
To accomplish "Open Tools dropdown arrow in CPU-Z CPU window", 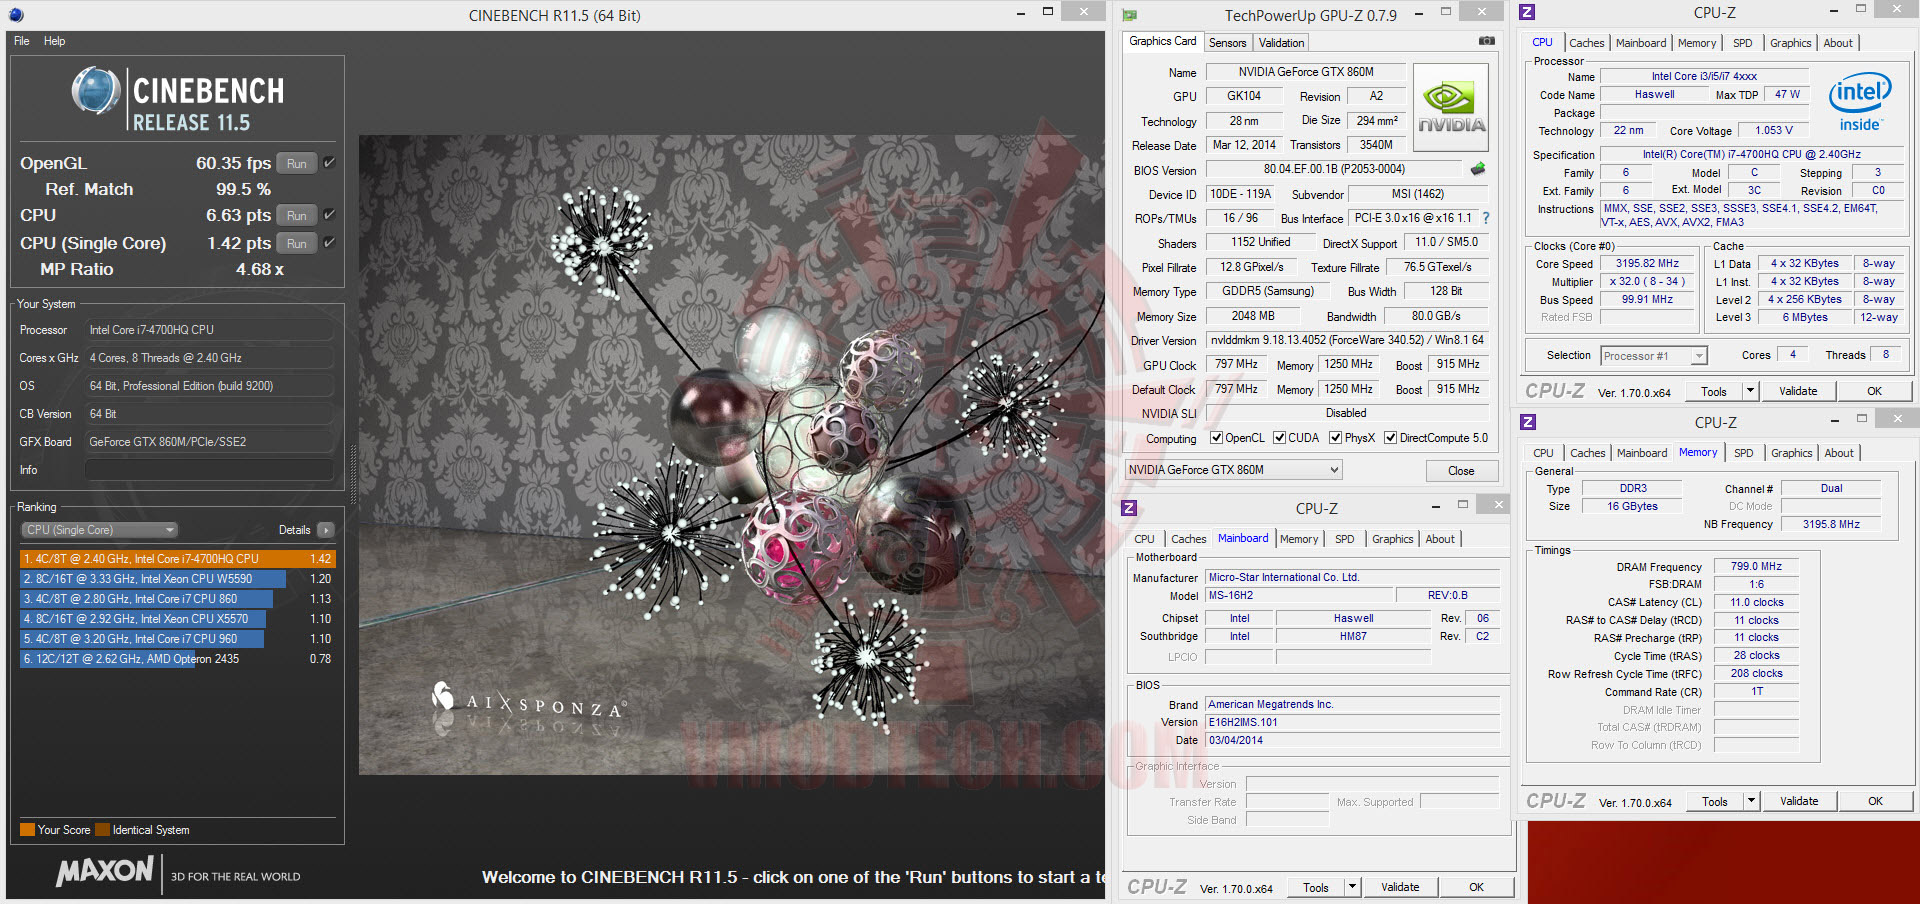I will point(1750,391).
